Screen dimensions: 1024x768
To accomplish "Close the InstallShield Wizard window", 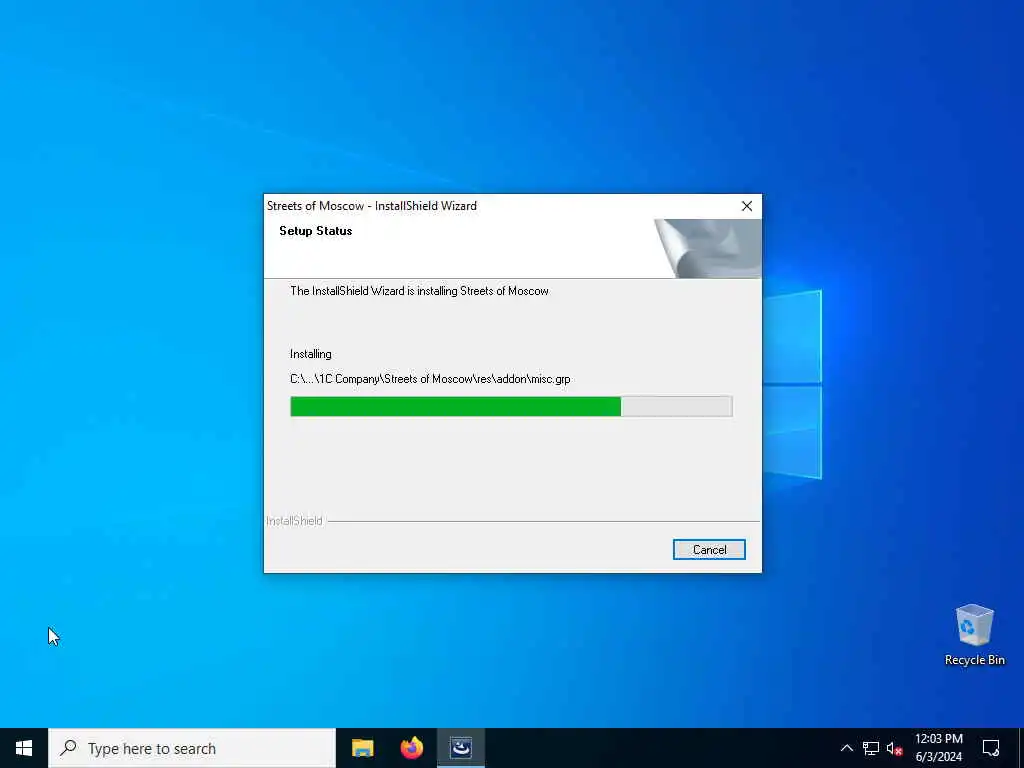I will [746, 206].
